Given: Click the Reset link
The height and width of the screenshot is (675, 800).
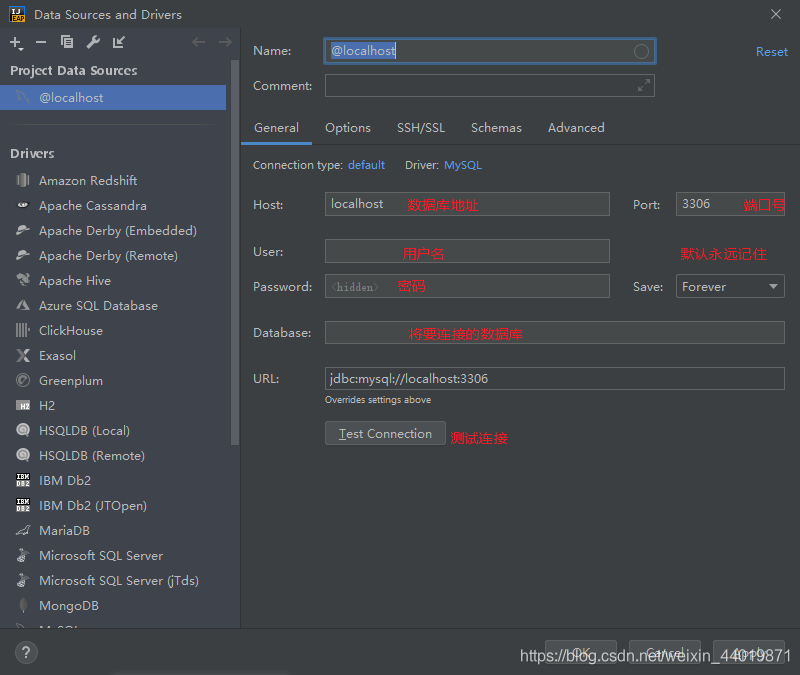Looking at the screenshot, I should (x=771, y=52).
